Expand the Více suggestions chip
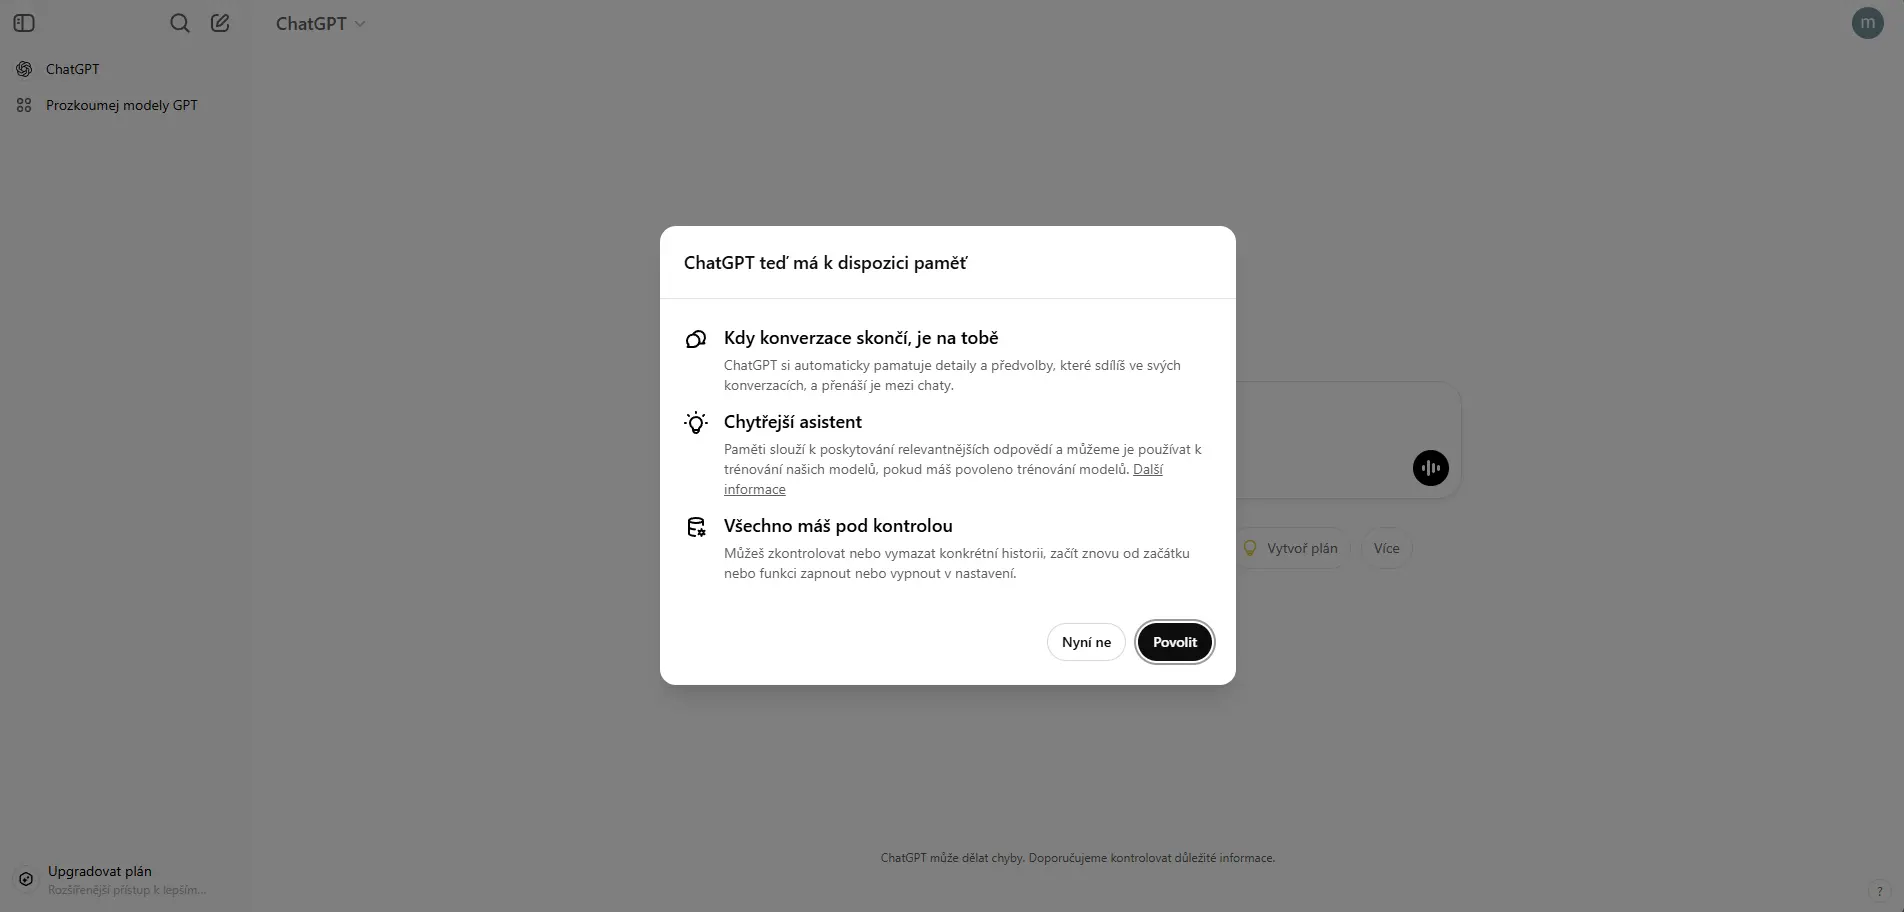 pos(1386,548)
